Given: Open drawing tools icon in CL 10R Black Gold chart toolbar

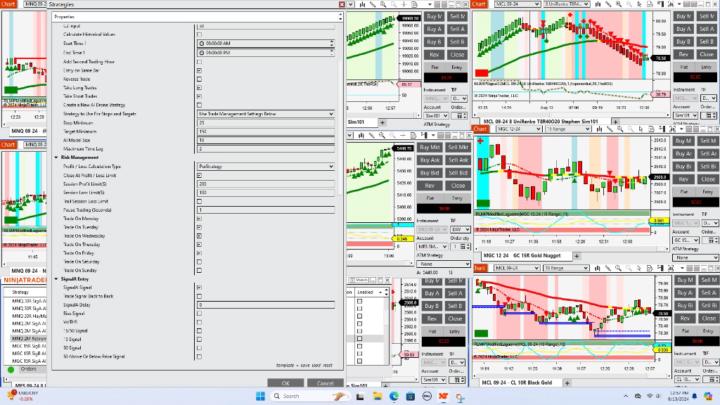Looking at the screenshot, I should coord(608,268).
